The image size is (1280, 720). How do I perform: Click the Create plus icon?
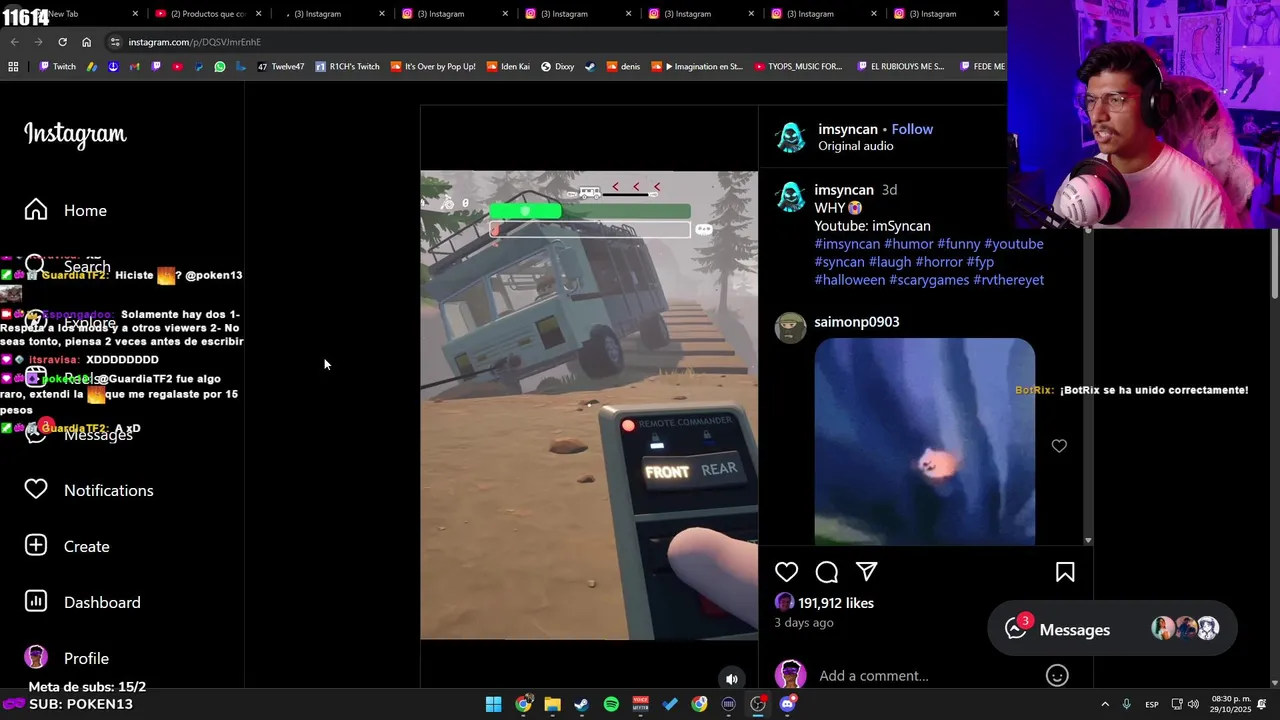(x=36, y=546)
